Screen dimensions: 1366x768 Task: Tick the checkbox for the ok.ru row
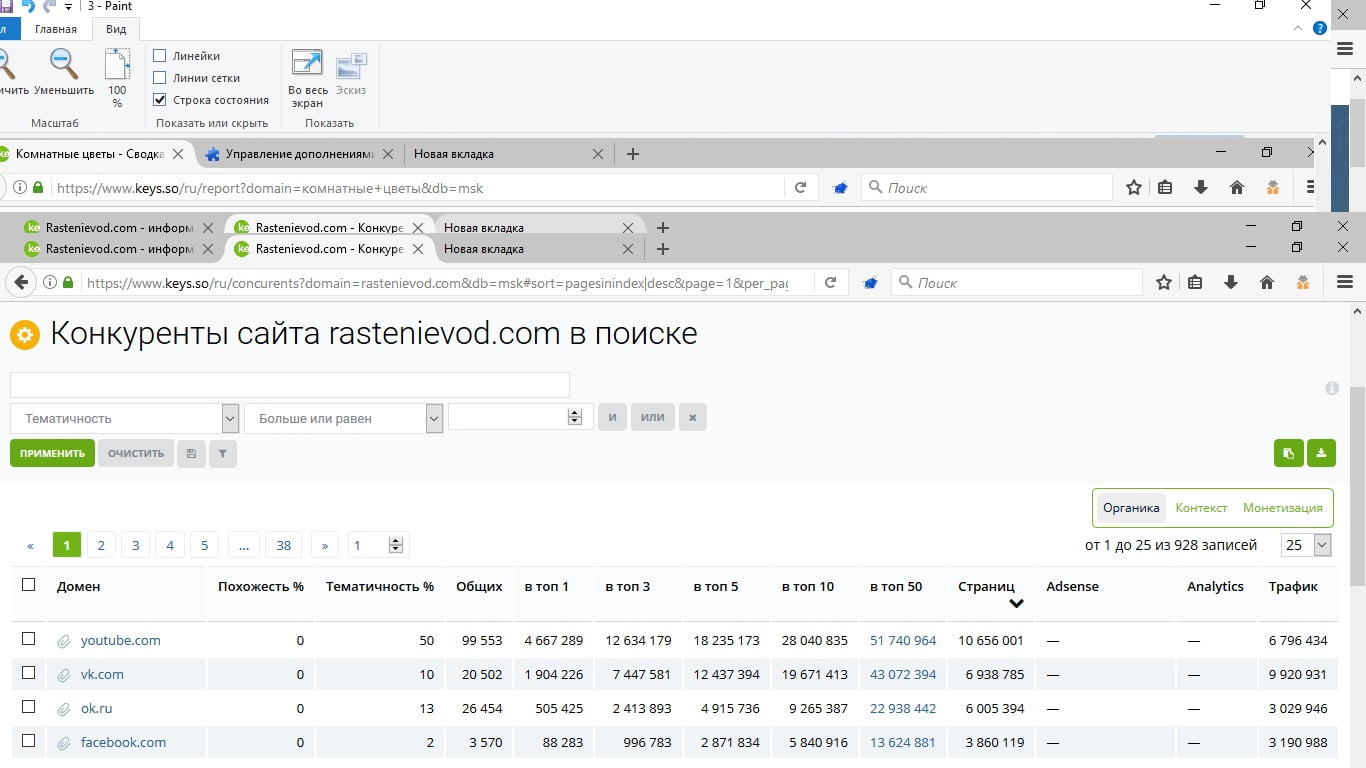[28, 707]
